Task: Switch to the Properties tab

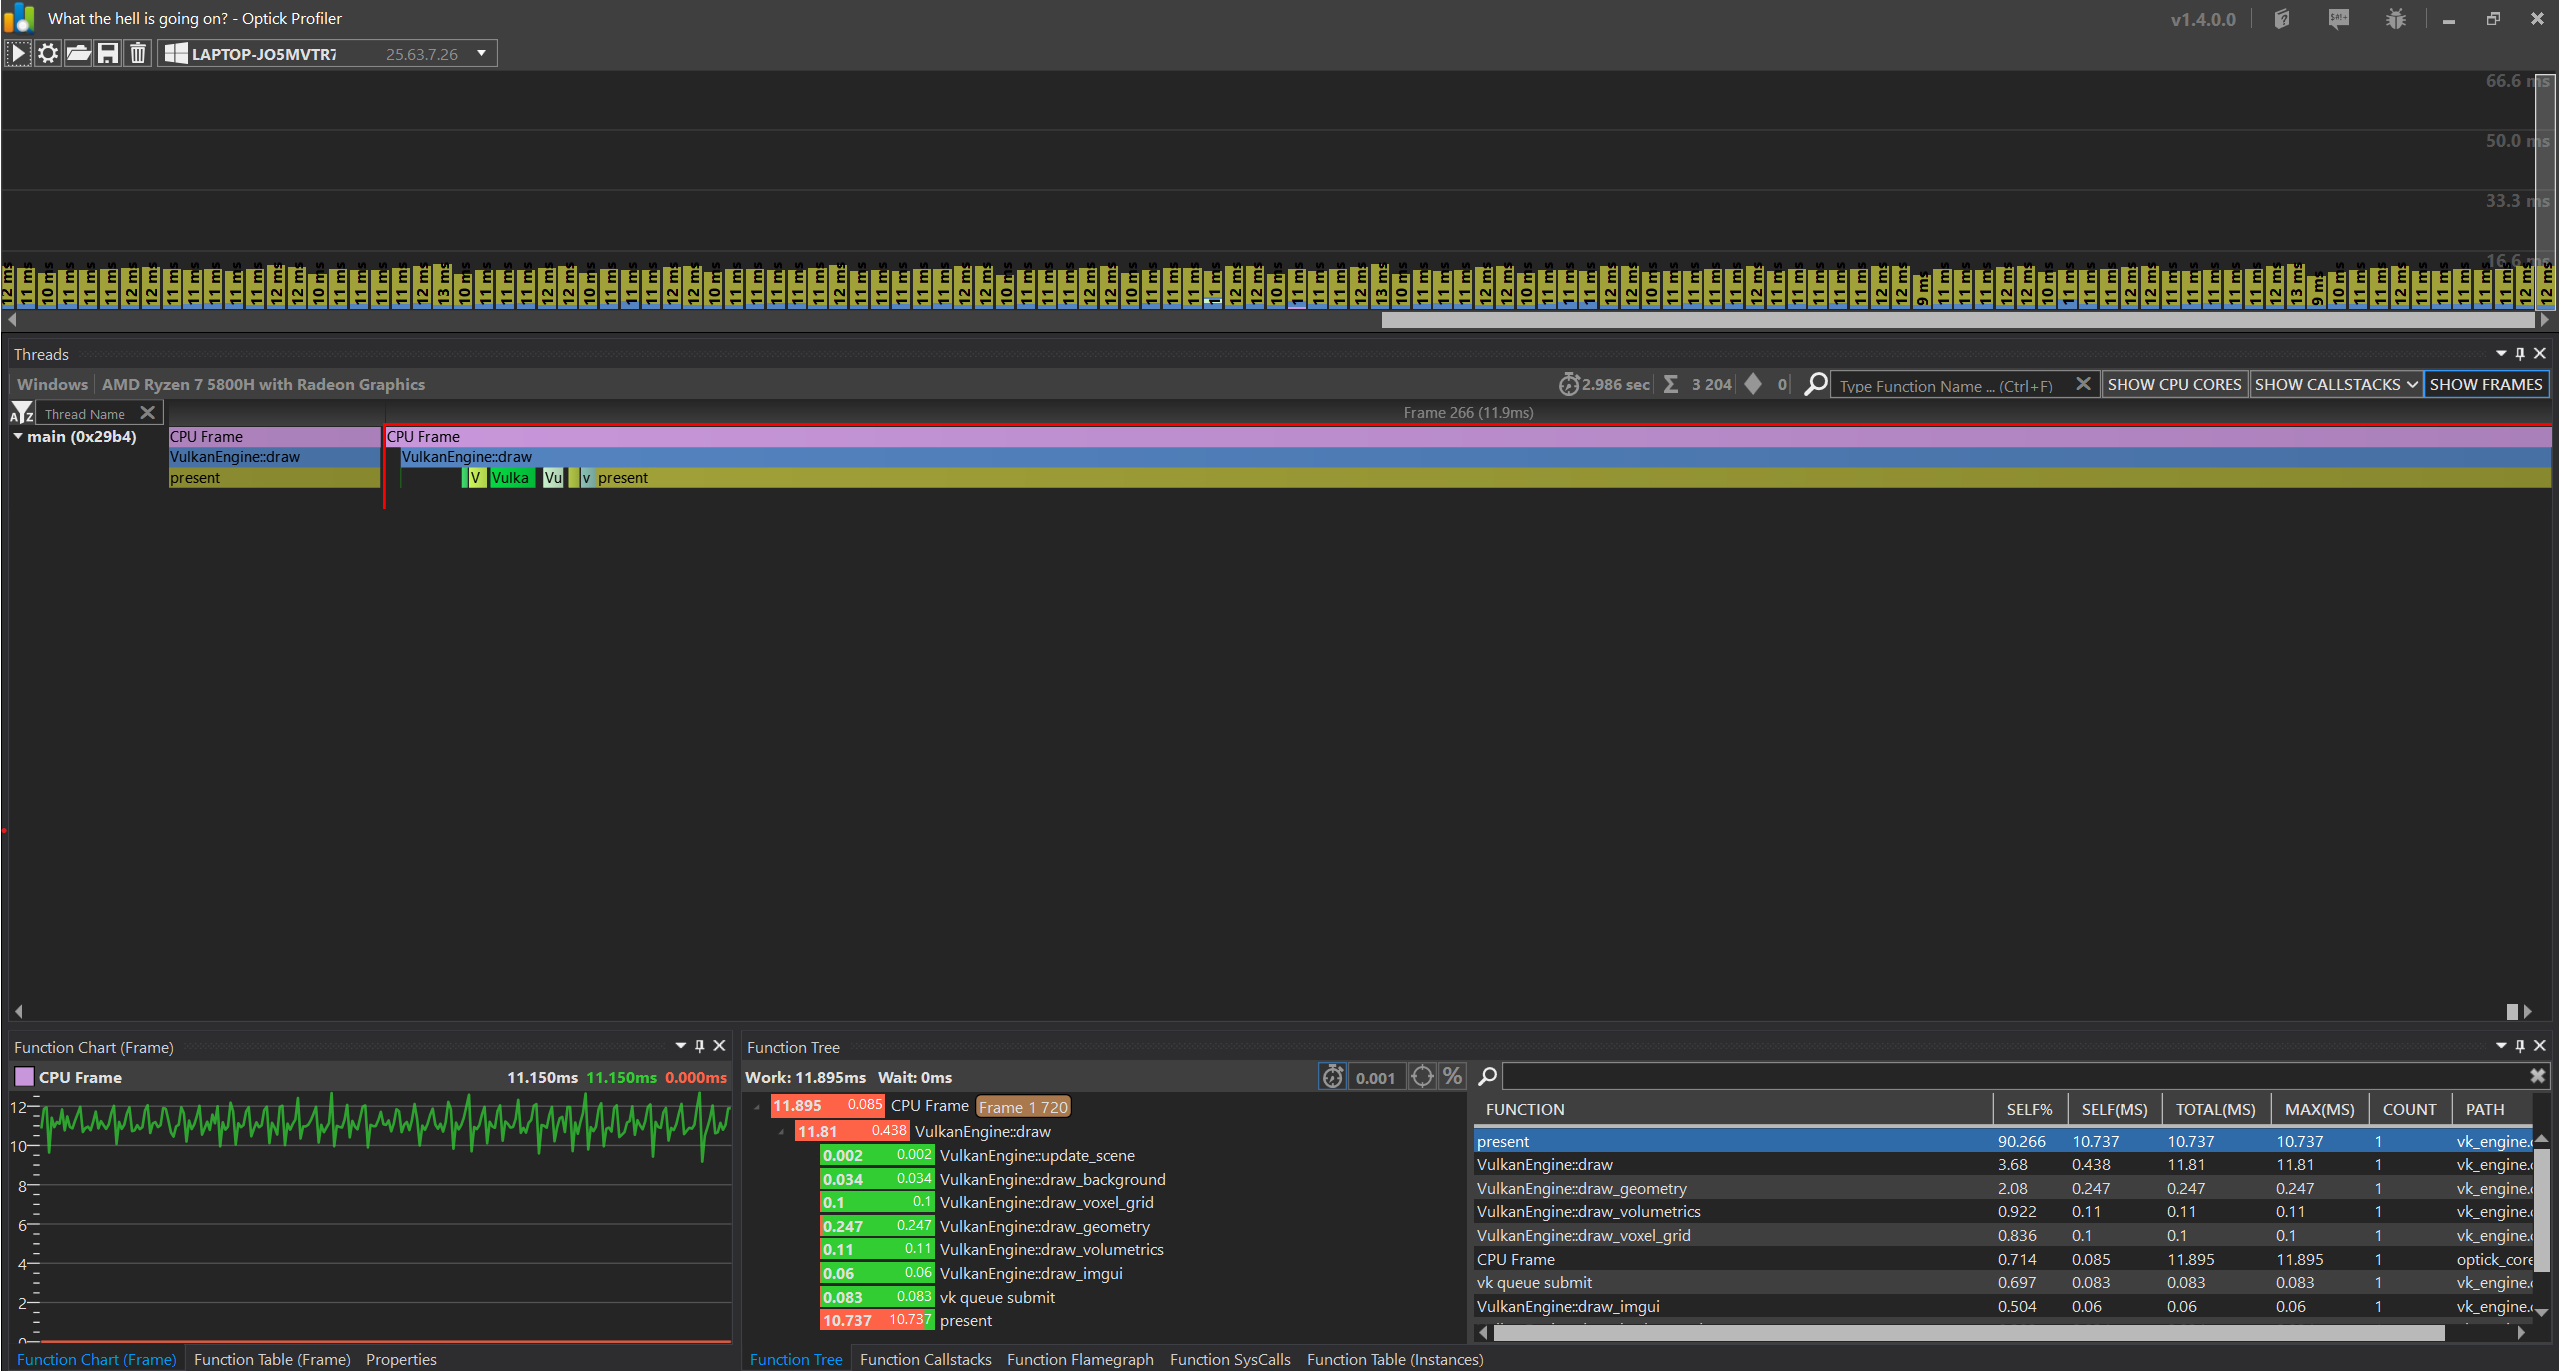Action: 401,1359
